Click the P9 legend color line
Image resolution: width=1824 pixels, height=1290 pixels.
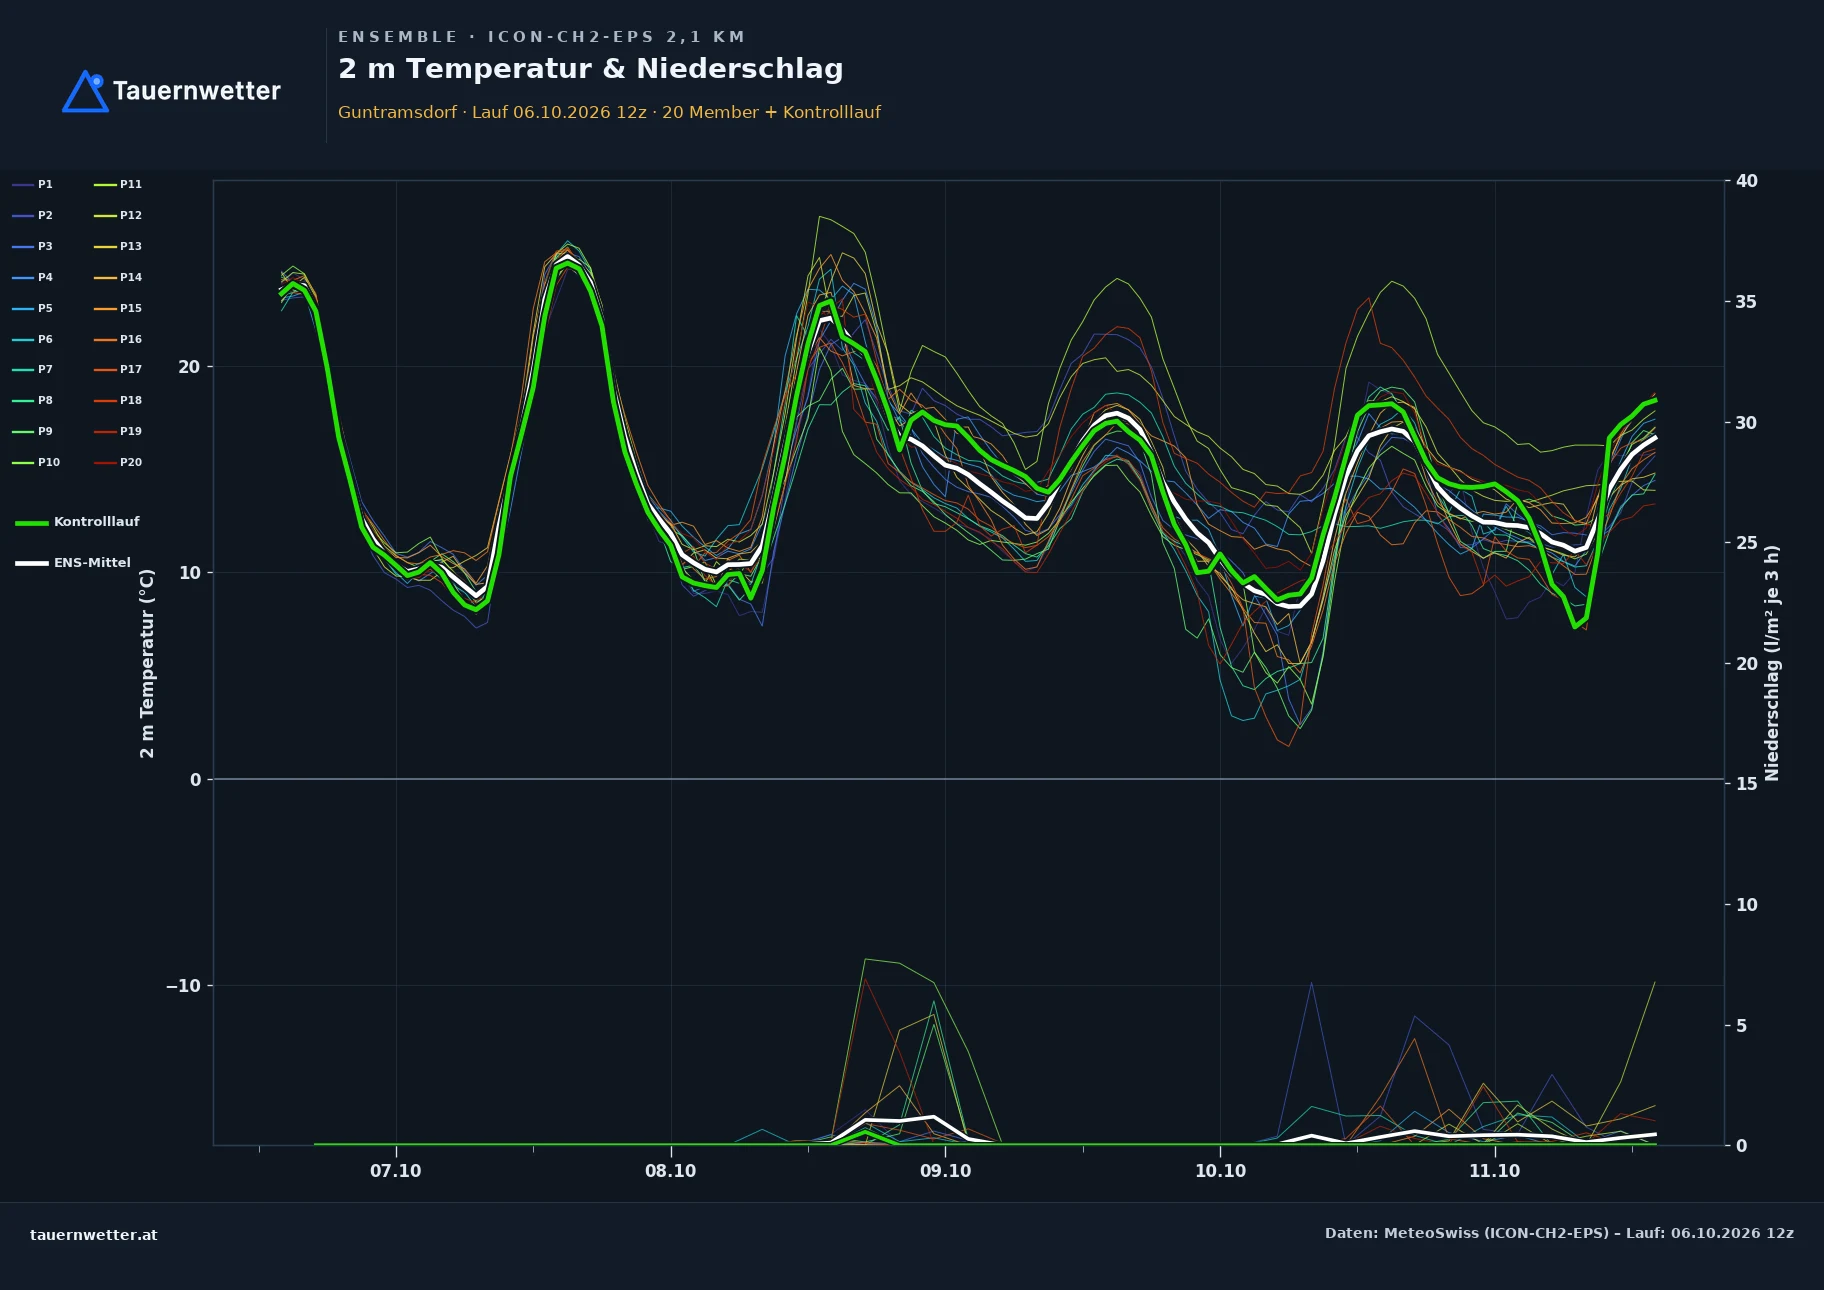(23, 432)
